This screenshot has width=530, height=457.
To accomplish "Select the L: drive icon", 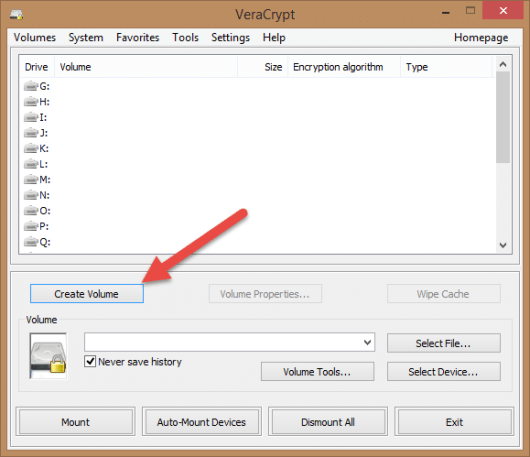I will [31, 164].
